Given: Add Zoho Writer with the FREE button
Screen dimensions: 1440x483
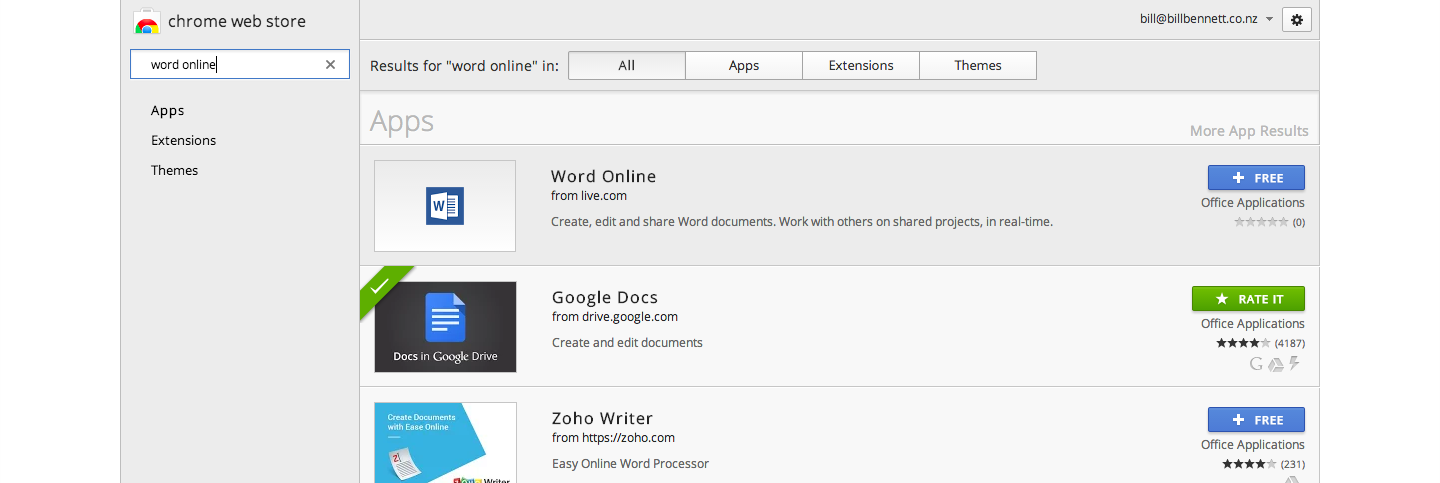Looking at the screenshot, I should click(1256, 420).
